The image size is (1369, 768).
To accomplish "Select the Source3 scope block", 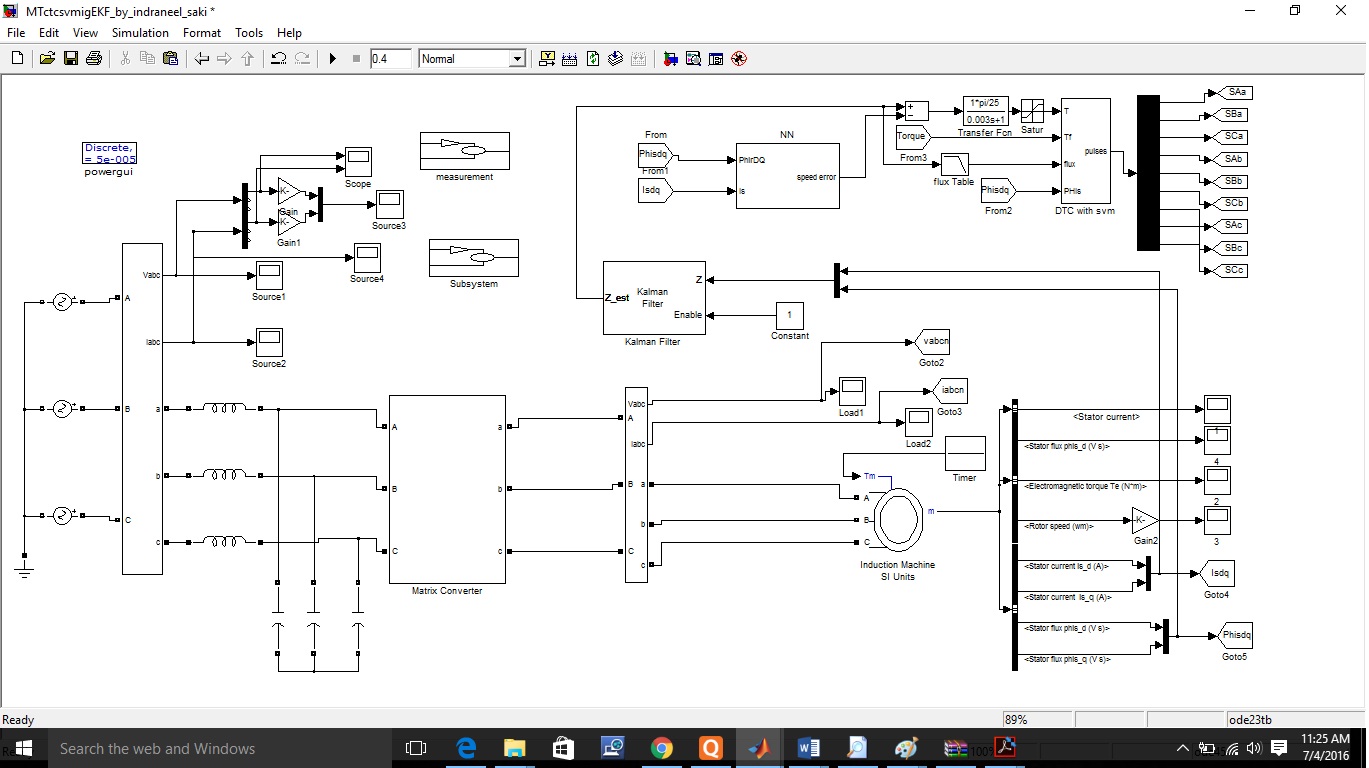I will (x=389, y=204).
